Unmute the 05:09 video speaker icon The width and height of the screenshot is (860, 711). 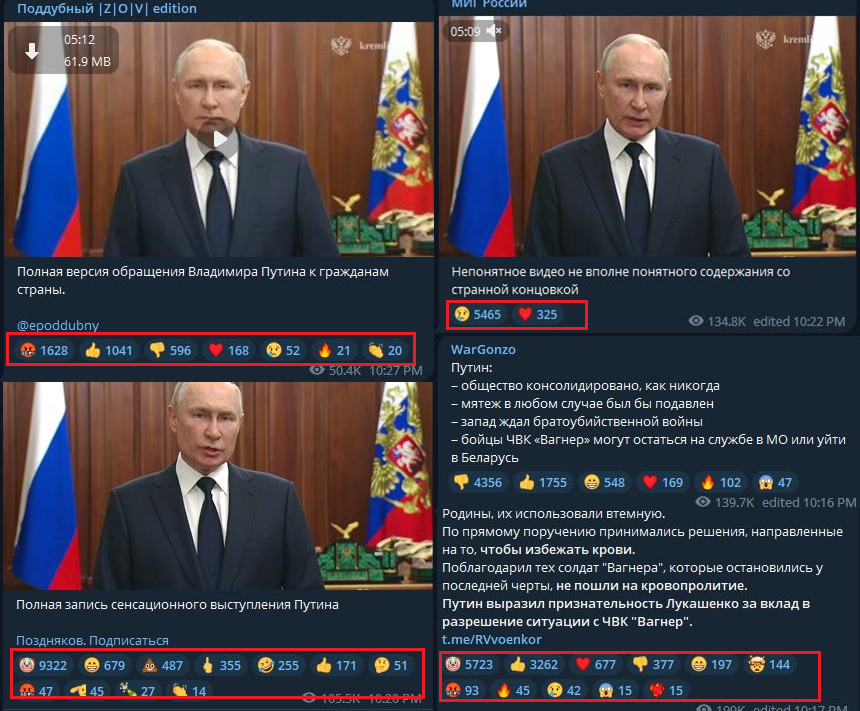click(x=494, y=31)
